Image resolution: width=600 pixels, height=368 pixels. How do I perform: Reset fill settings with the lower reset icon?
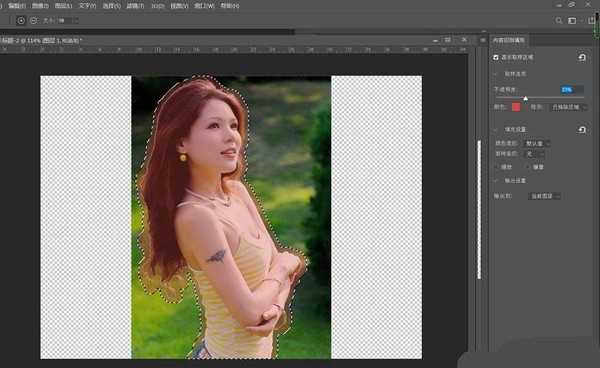(x=582, y=130)
